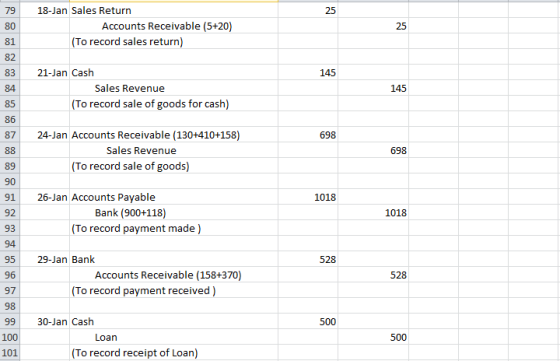Click the 18-Jan date cell
The width and height of the screenshot is (560, 361).
tap(45, 10)
